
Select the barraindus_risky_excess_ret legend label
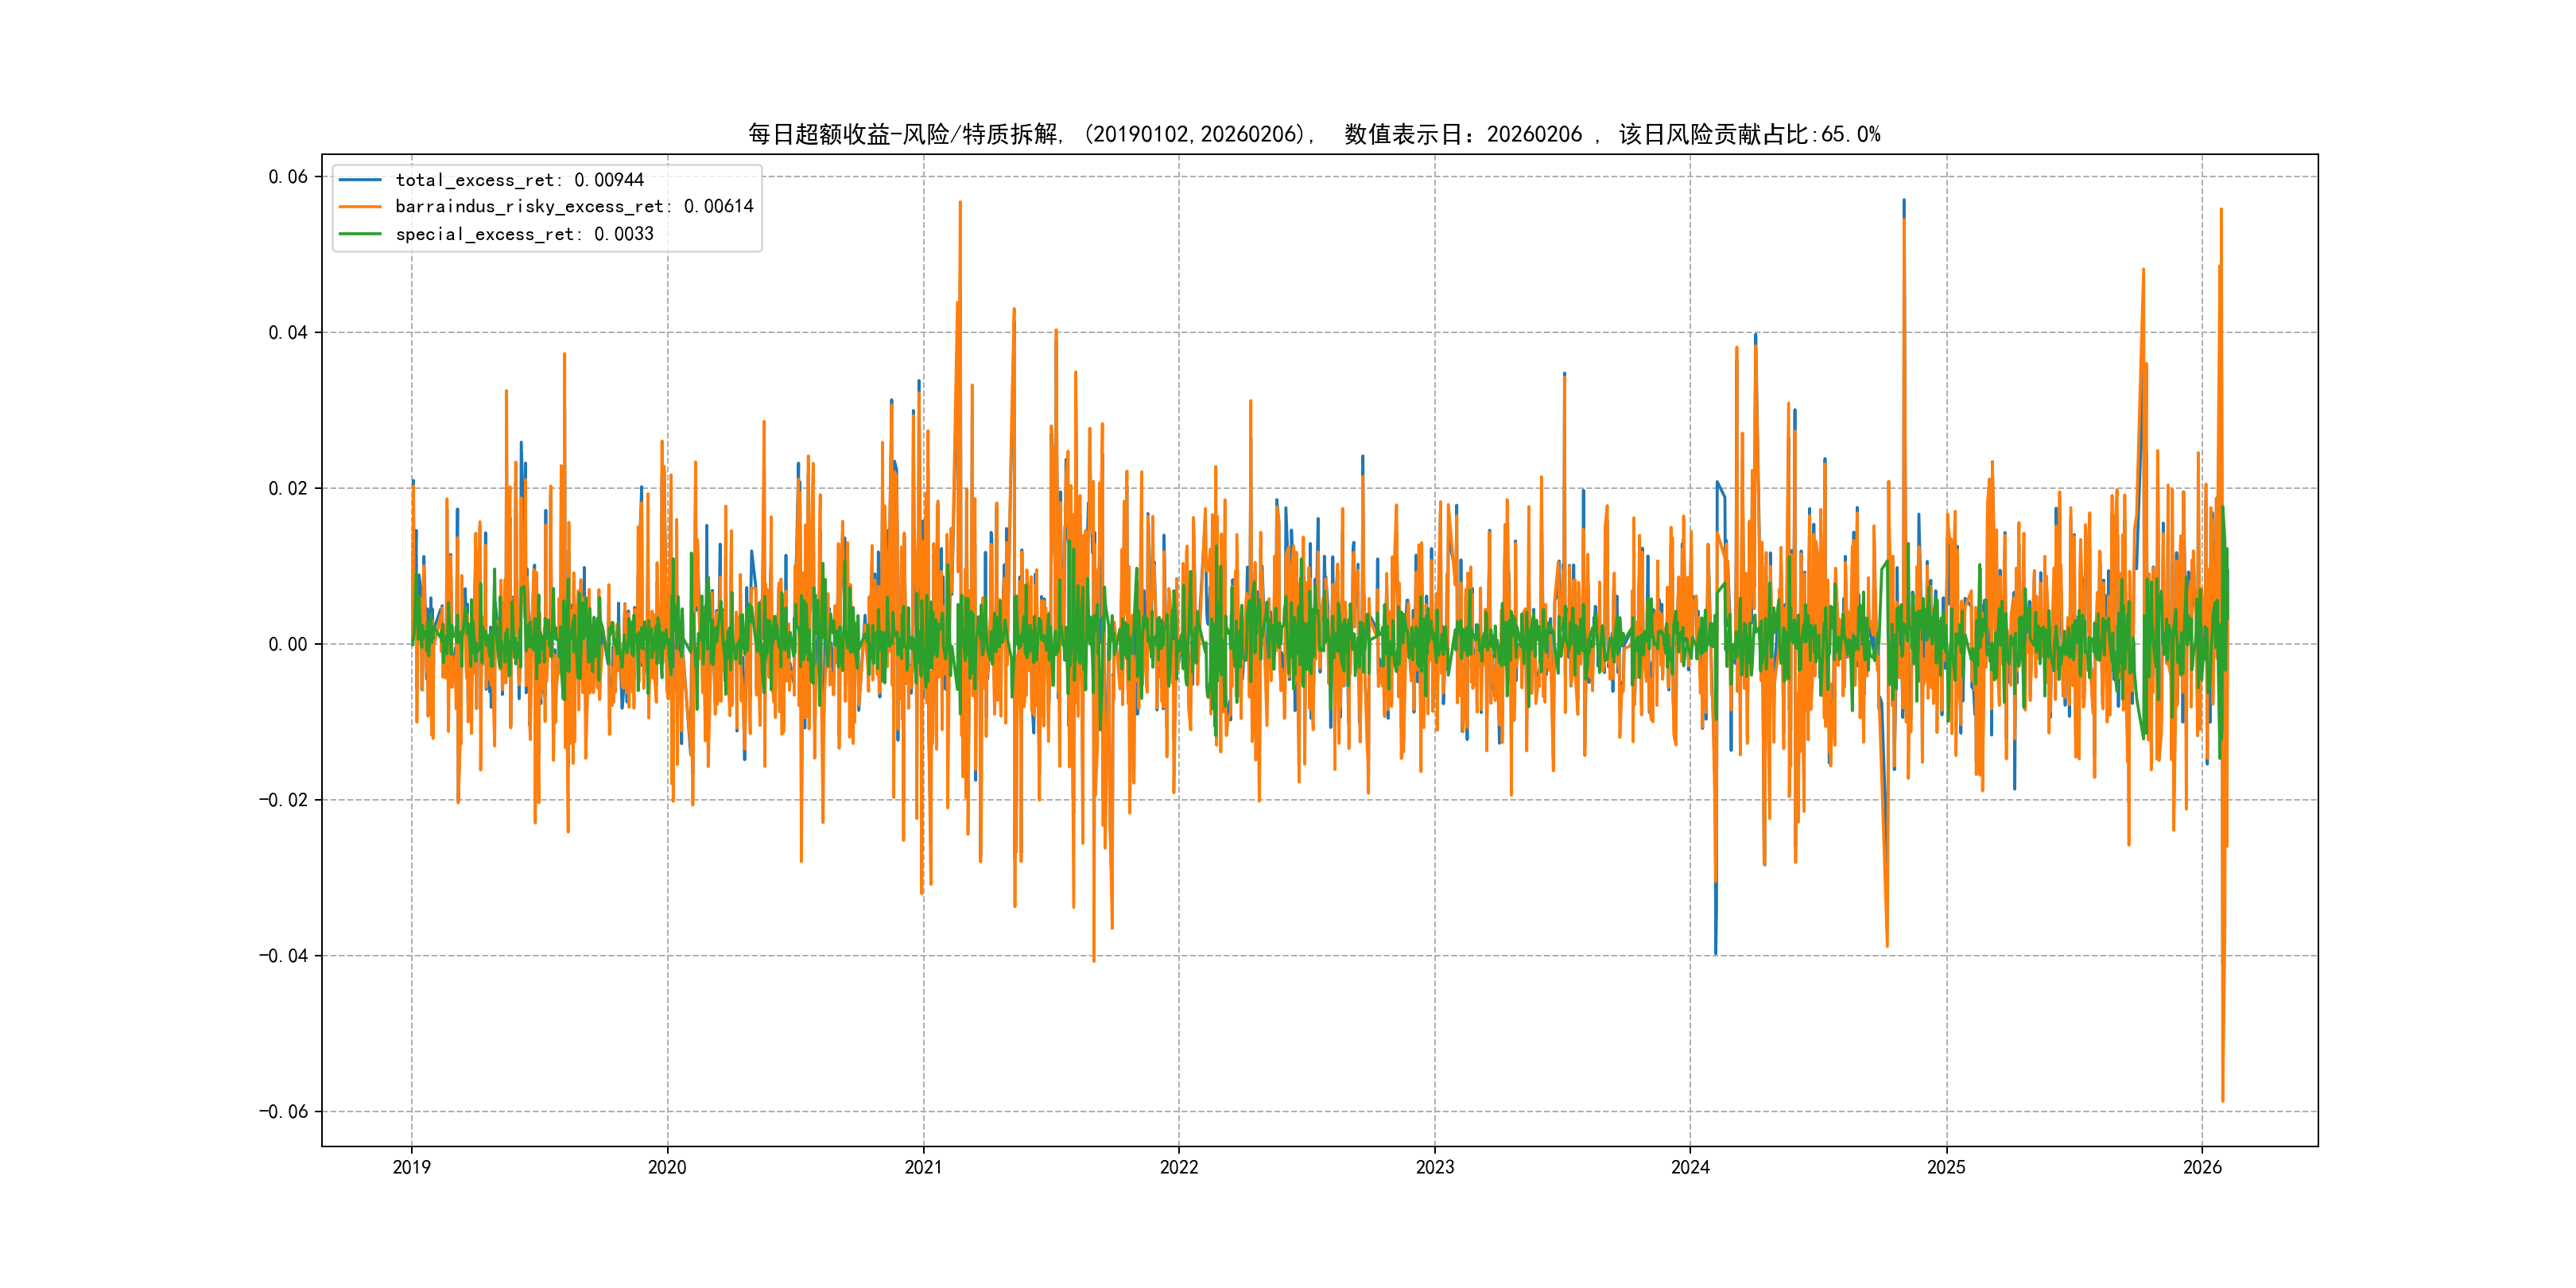pos(574,207)
